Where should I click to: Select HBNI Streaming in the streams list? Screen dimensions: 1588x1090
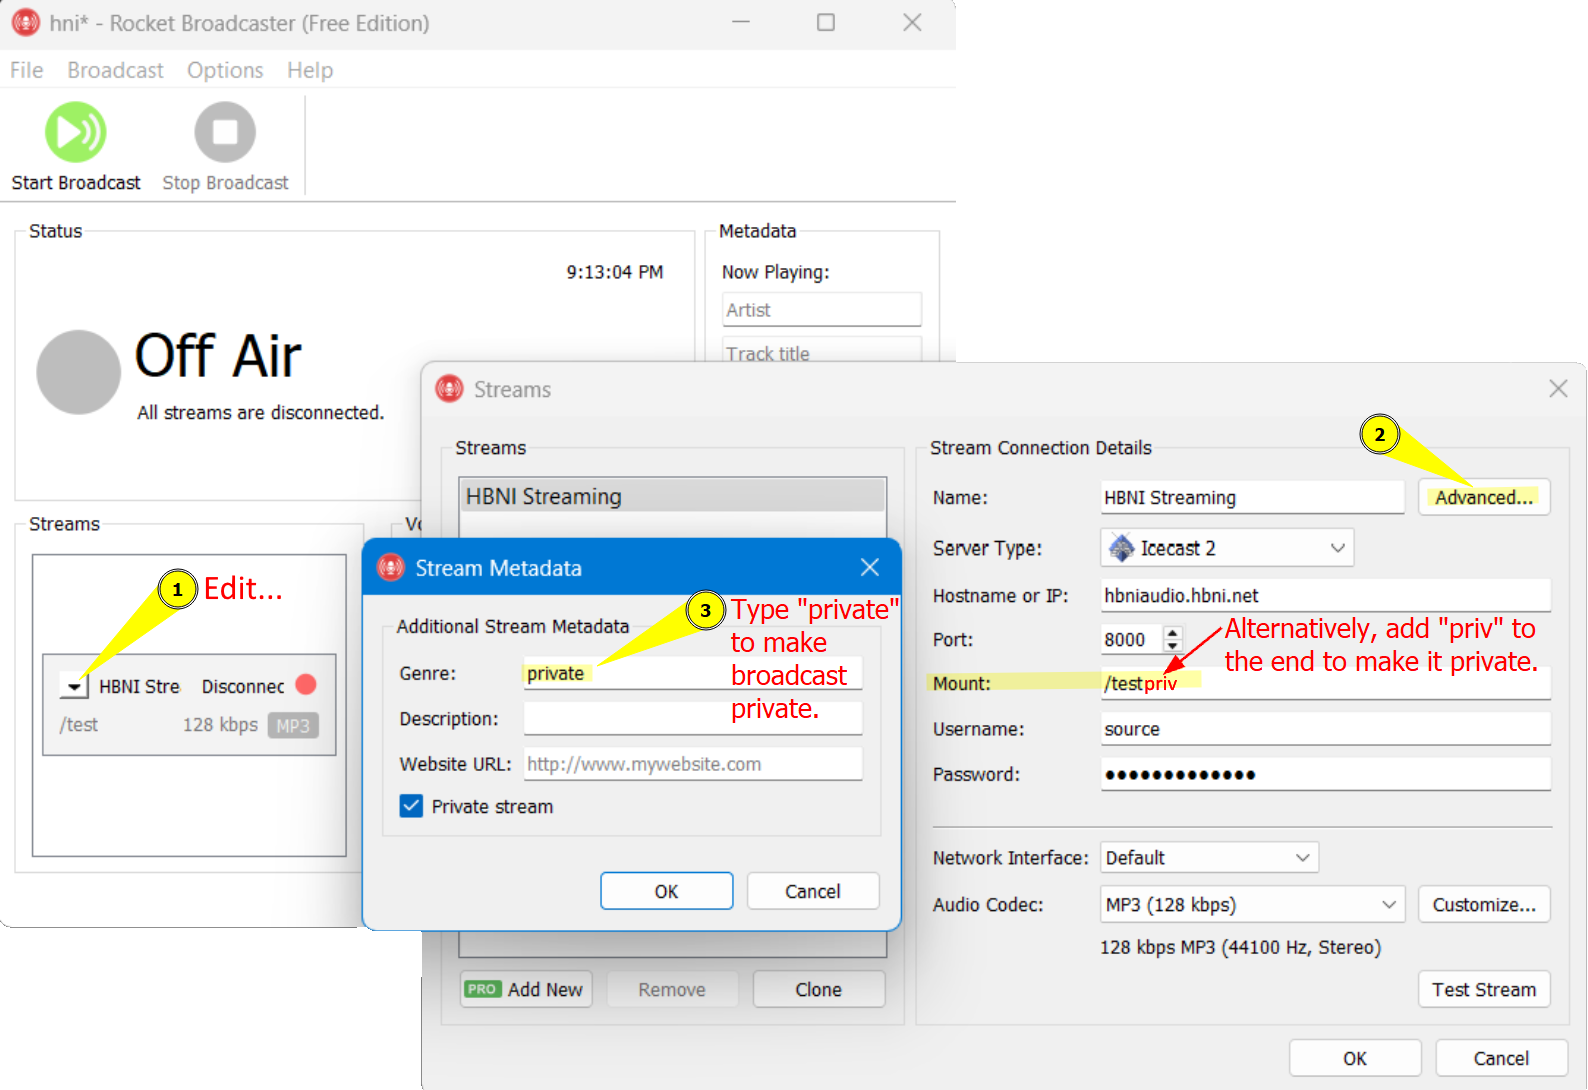click(x=672, y=496)
